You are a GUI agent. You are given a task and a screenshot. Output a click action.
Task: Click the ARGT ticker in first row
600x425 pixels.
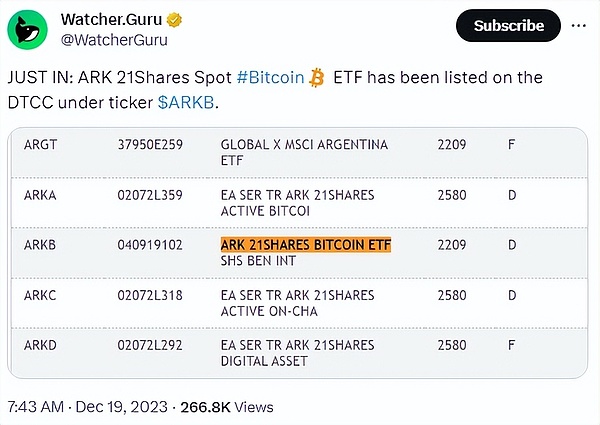point(40,145)
